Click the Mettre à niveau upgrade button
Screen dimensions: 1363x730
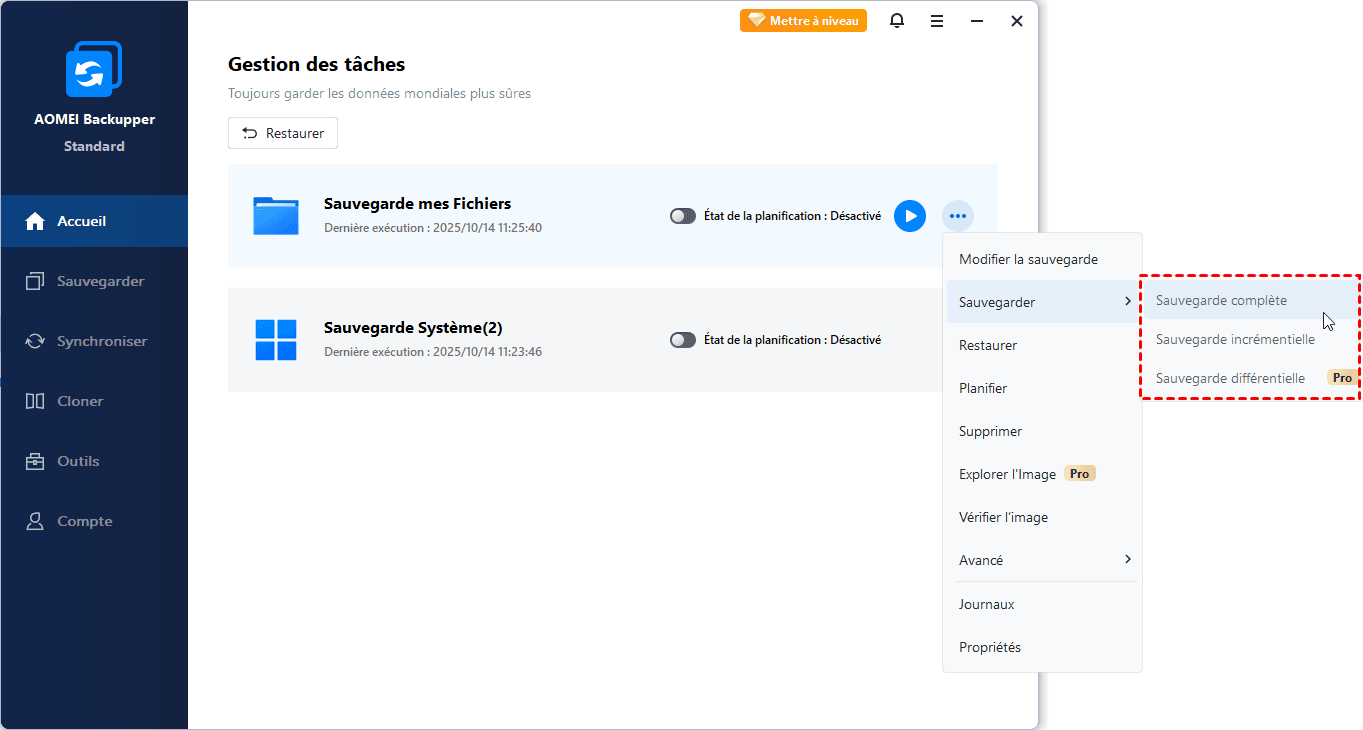click(x=803, y=21)
